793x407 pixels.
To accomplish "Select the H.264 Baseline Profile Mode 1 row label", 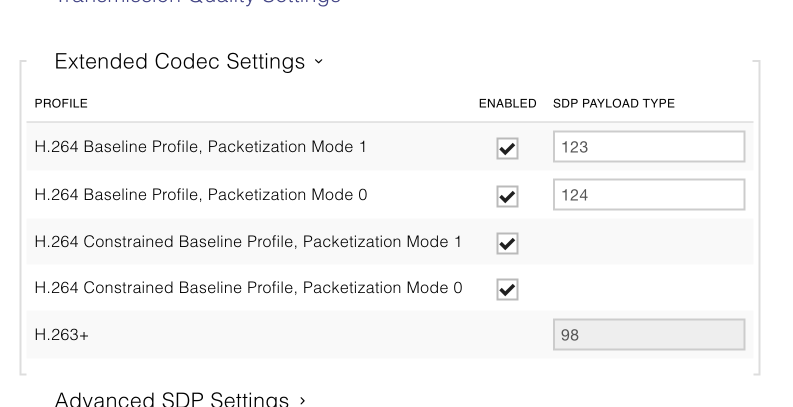I will click(200, 147).
